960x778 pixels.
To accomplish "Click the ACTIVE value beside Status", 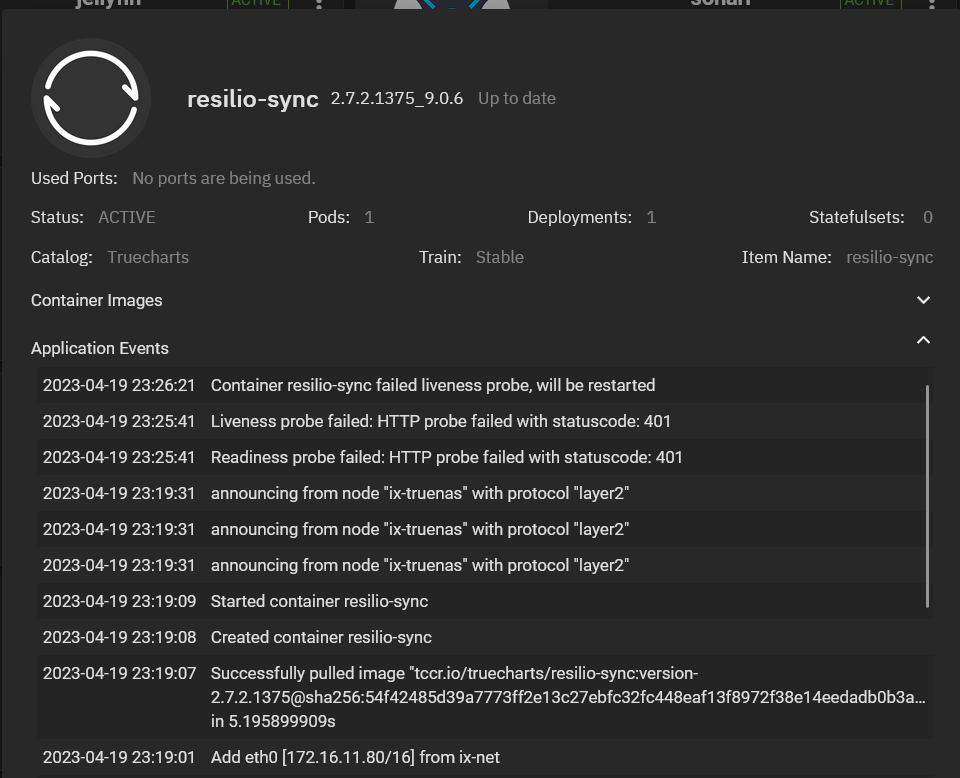I will [x=127, y=217].
